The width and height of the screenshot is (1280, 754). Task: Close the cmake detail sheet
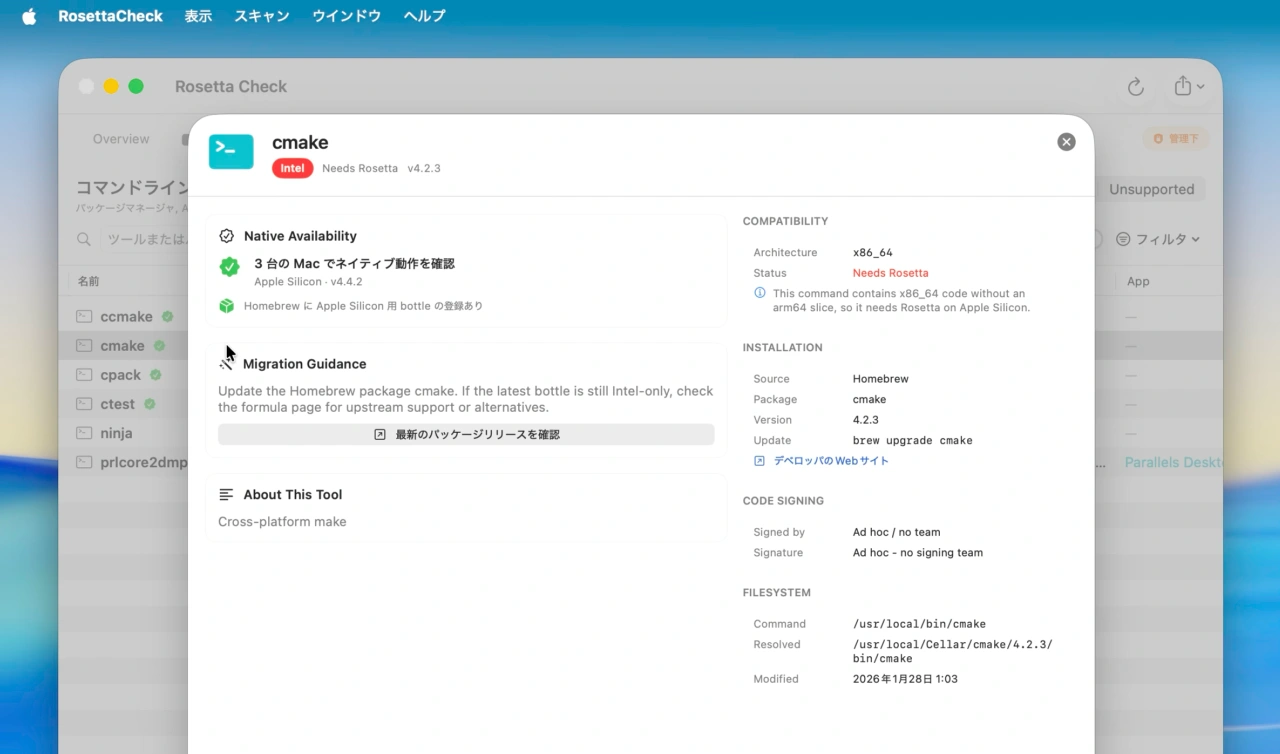coord(1066,142)
